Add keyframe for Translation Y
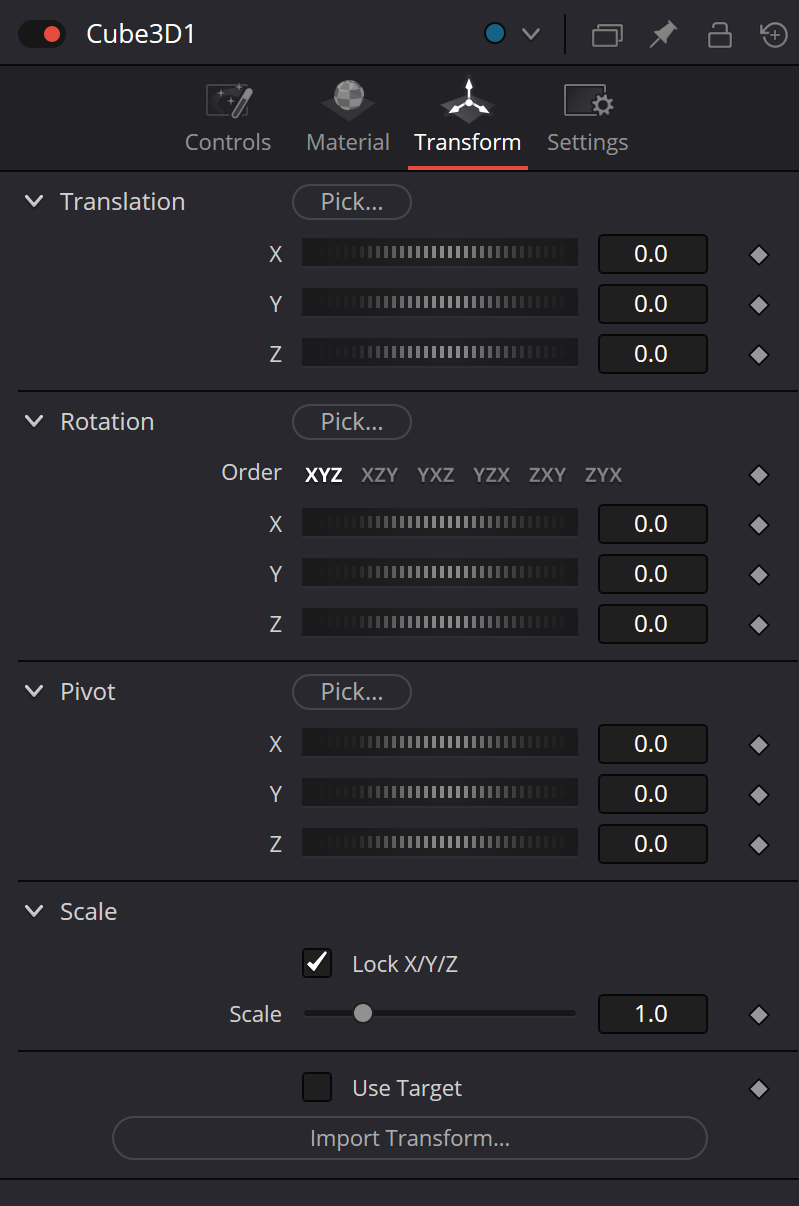799x1206 pixels. point(759,305)
